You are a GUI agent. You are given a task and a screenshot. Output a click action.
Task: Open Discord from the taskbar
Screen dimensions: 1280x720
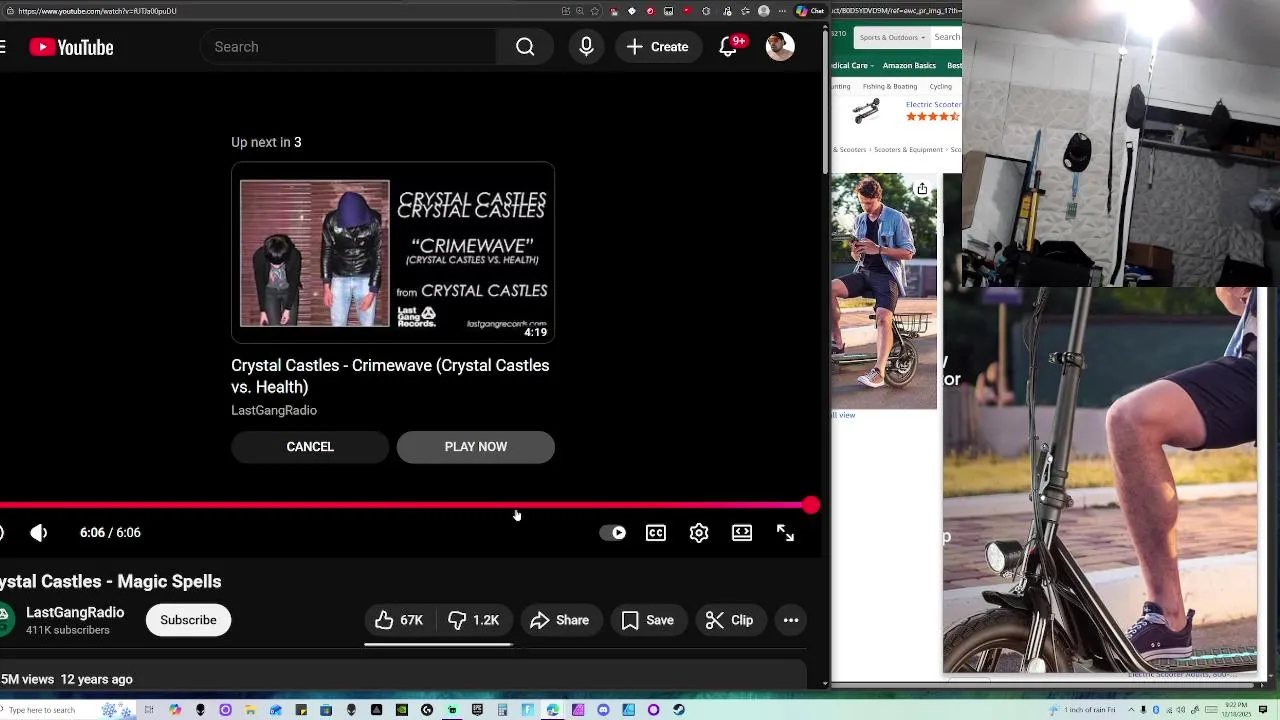[x=603, y=710]
